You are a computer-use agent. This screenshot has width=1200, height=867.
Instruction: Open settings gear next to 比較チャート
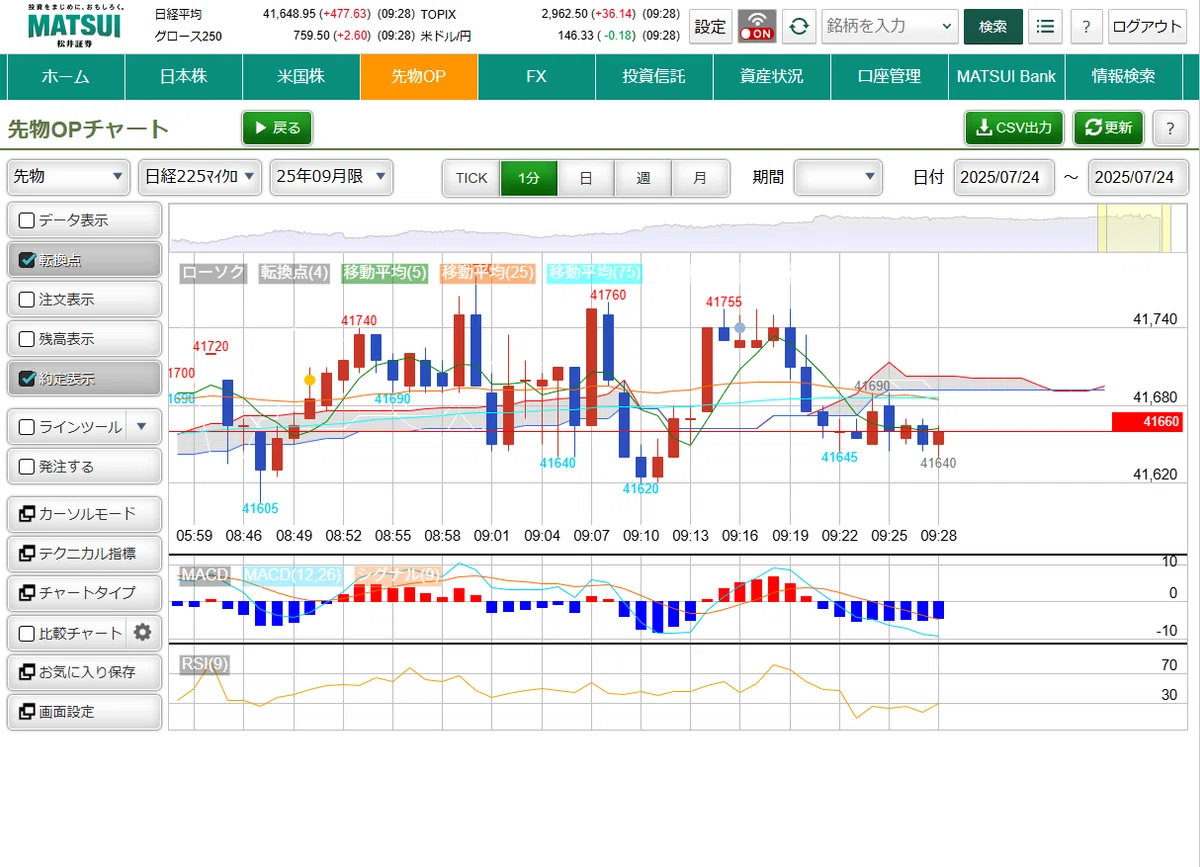(143, 632)
